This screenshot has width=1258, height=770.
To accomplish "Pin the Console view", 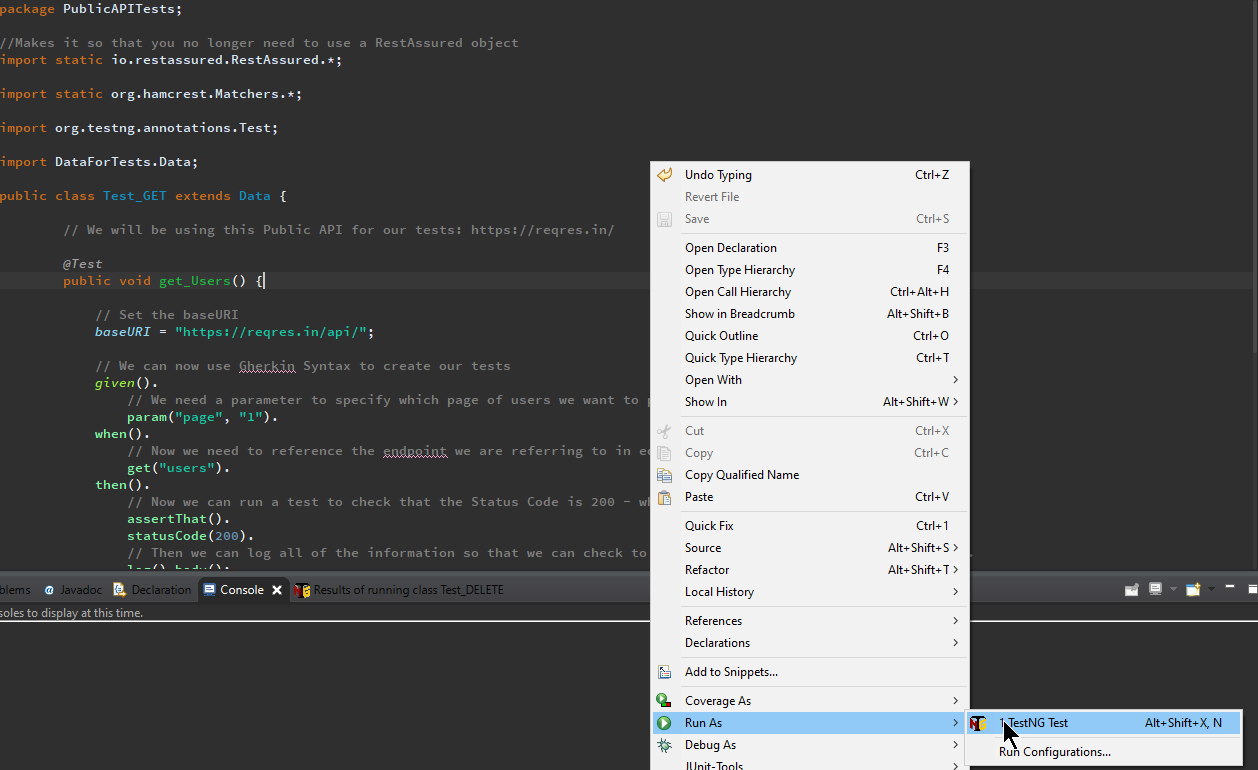I will click(x=1132, y=590).
